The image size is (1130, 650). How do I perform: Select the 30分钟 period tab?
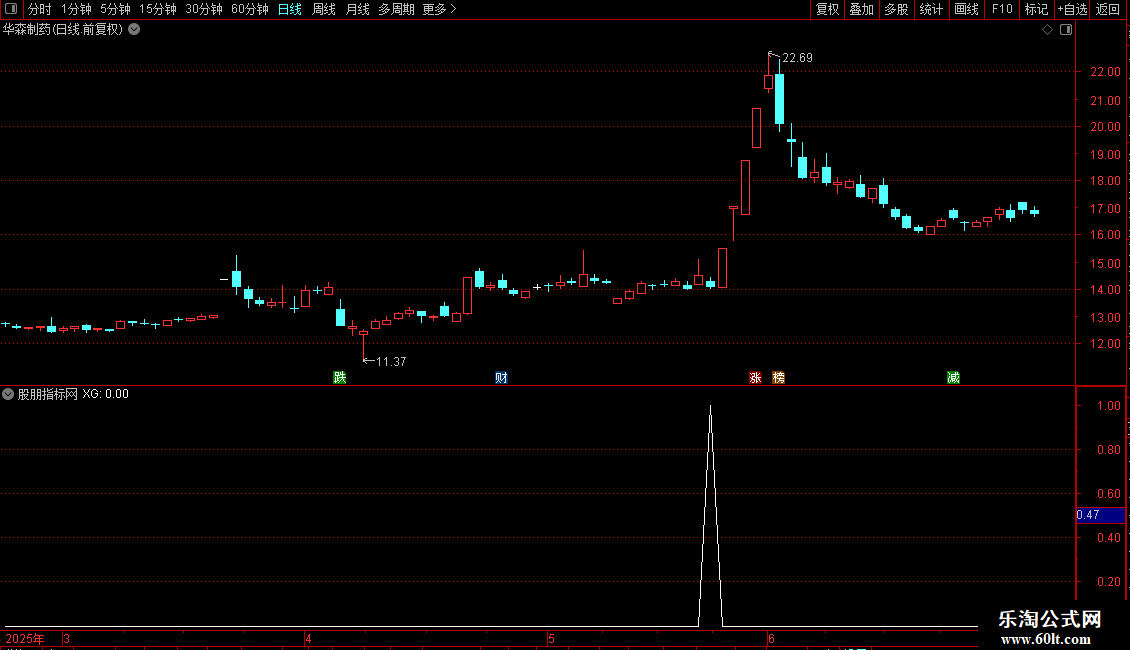click(x=204, y=9)
